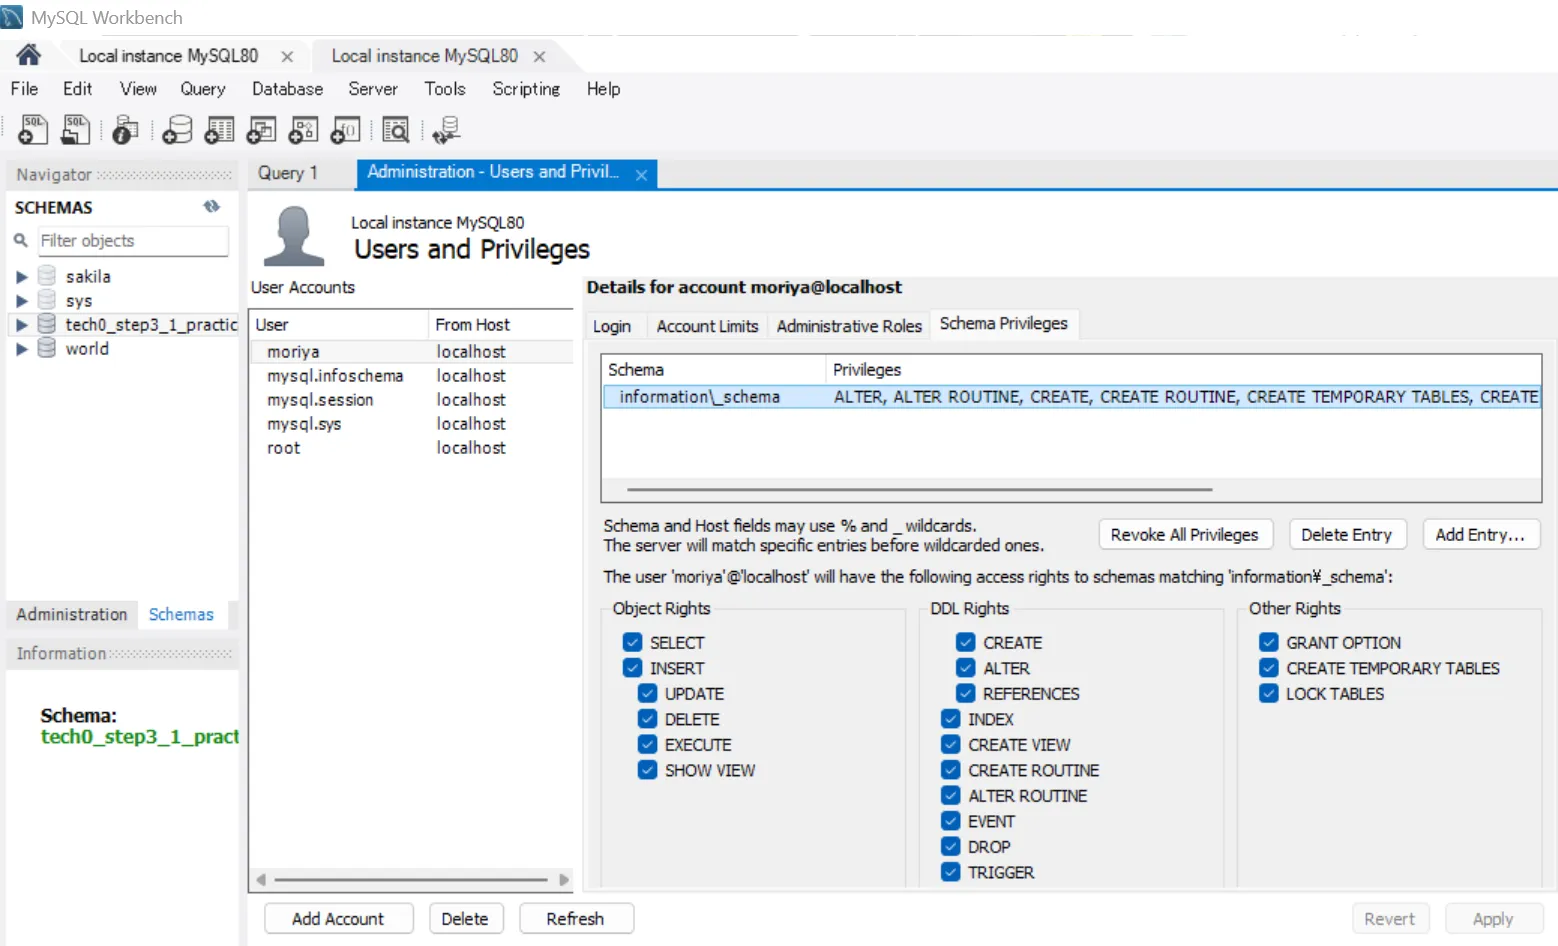Close the second Local instance MySQL80 tab
This screenshot has width=1558, height=946.
[x=539, y=56]
